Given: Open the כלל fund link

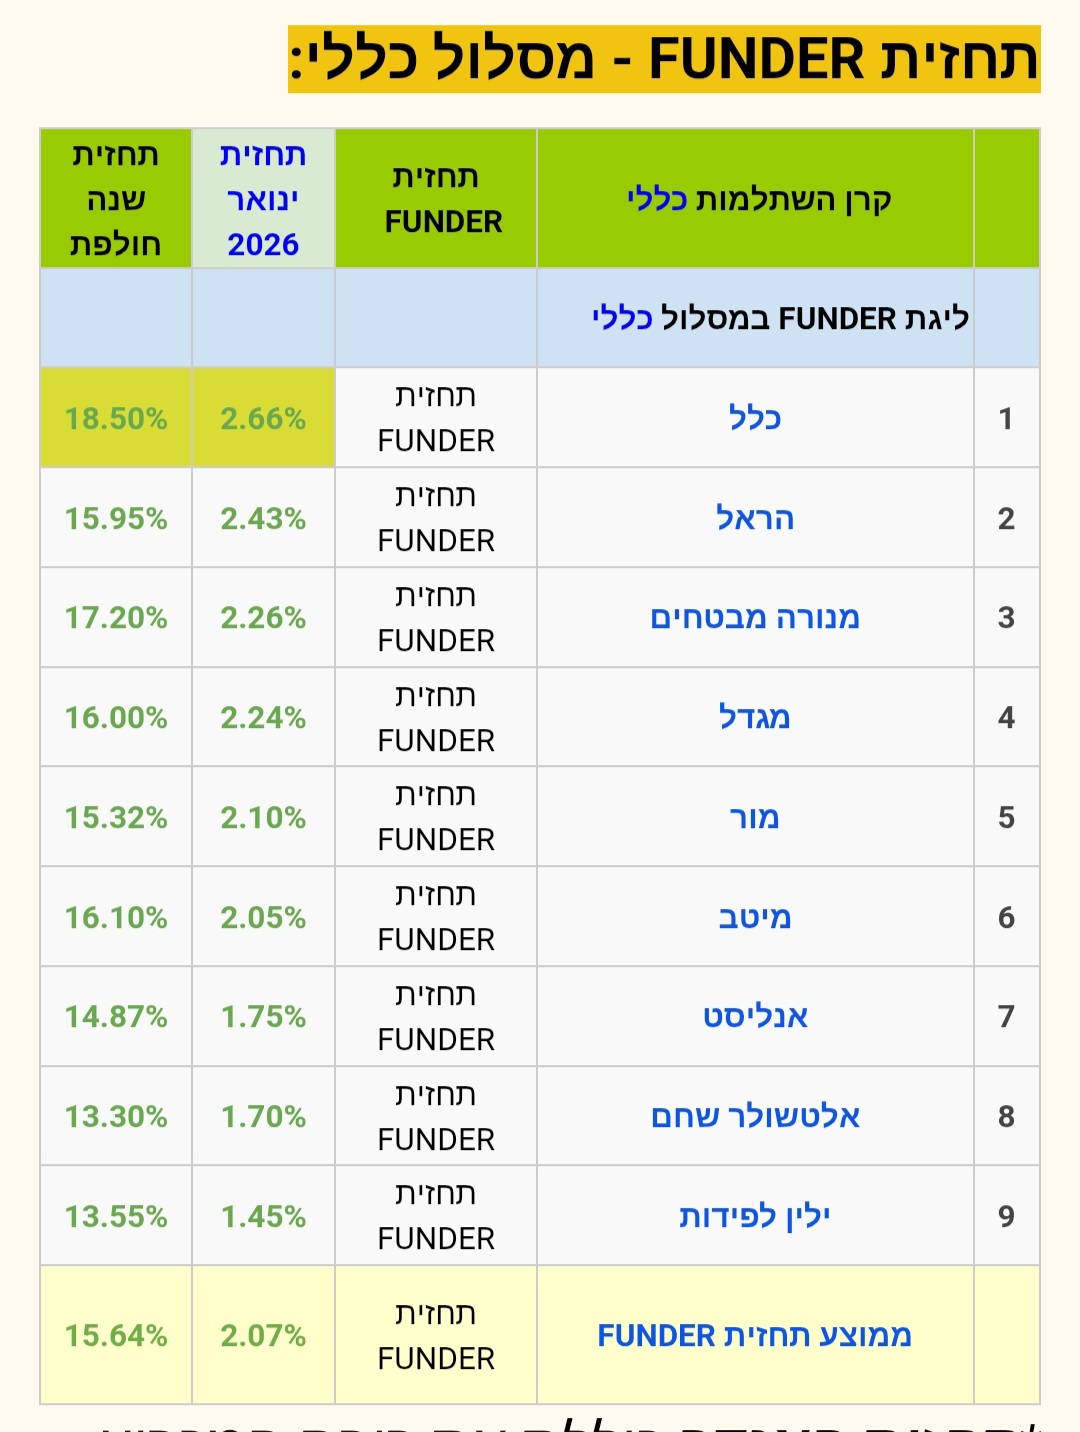Looking at the screenshot, I should pos(755,418).
